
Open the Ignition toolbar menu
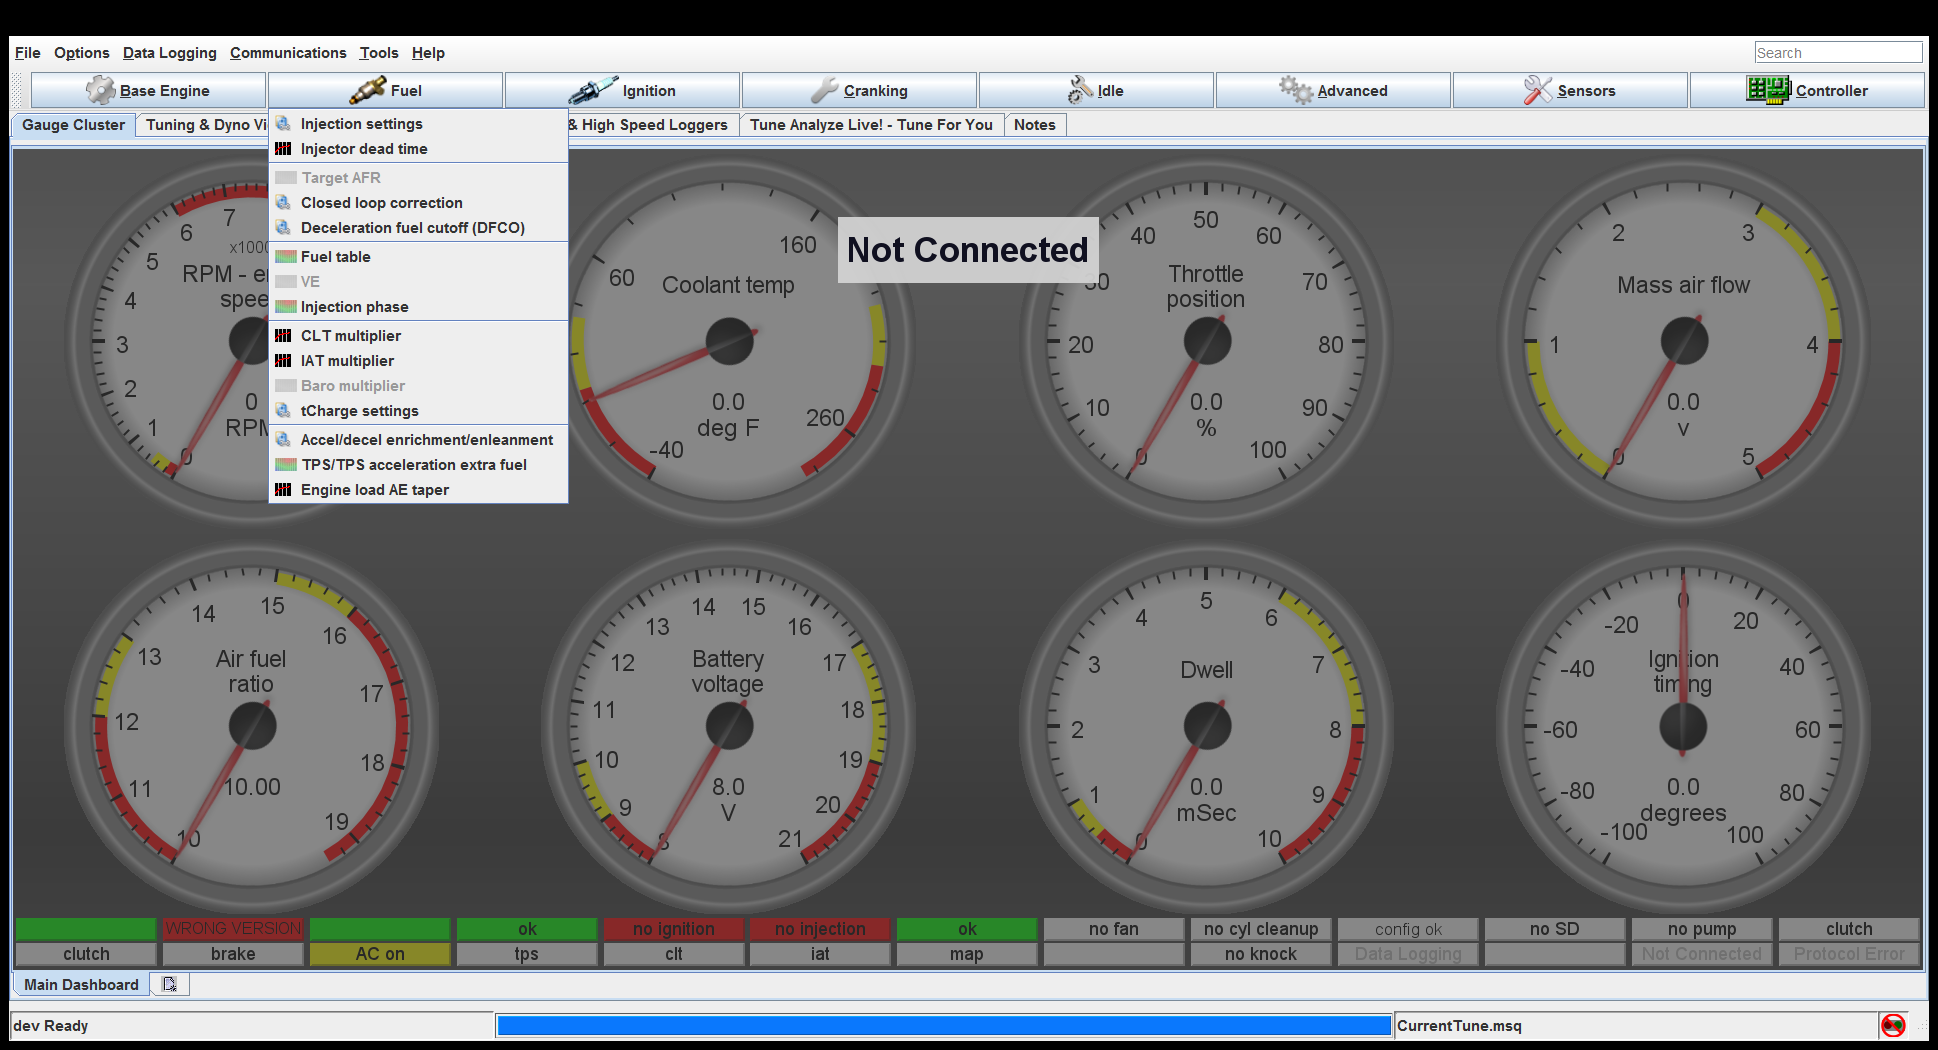click(x=622, y=90)
